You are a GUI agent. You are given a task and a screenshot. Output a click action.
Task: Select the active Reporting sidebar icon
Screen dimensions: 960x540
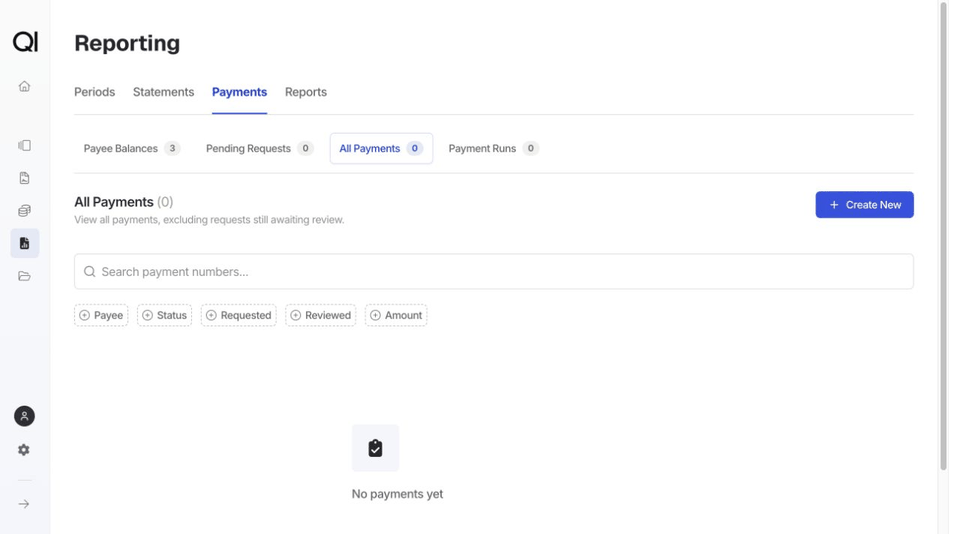point(24,244)
